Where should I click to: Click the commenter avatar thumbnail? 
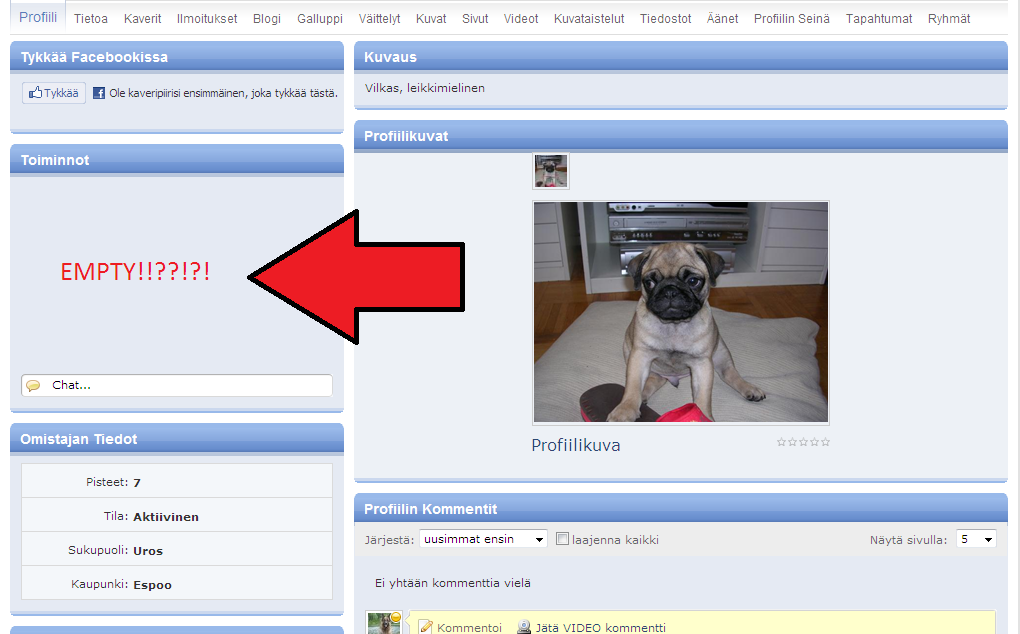pyautogui.click(x=384, y=623)
